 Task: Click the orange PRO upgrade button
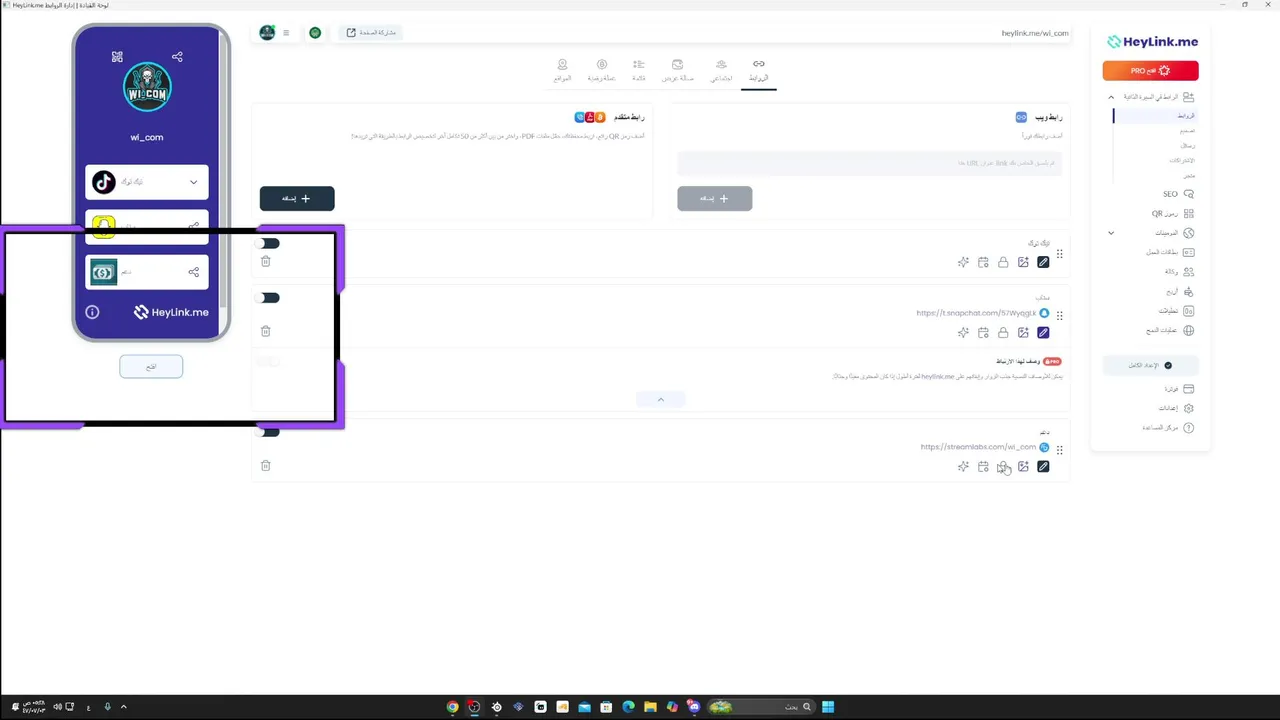click(1150, 71)
